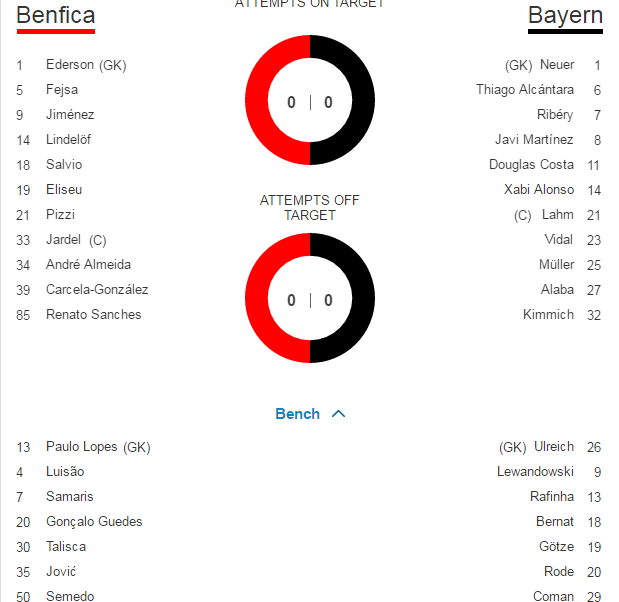Screen dimensions: 619x602
Task: Select Xabi Alonso in Bayern lineup
Action: click(539, 190)
